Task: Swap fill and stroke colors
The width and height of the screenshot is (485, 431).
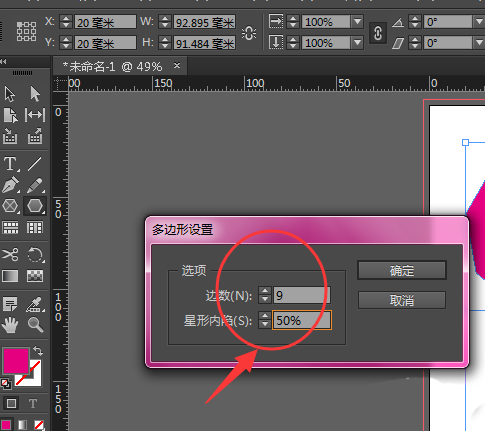Action: (38, 351)
